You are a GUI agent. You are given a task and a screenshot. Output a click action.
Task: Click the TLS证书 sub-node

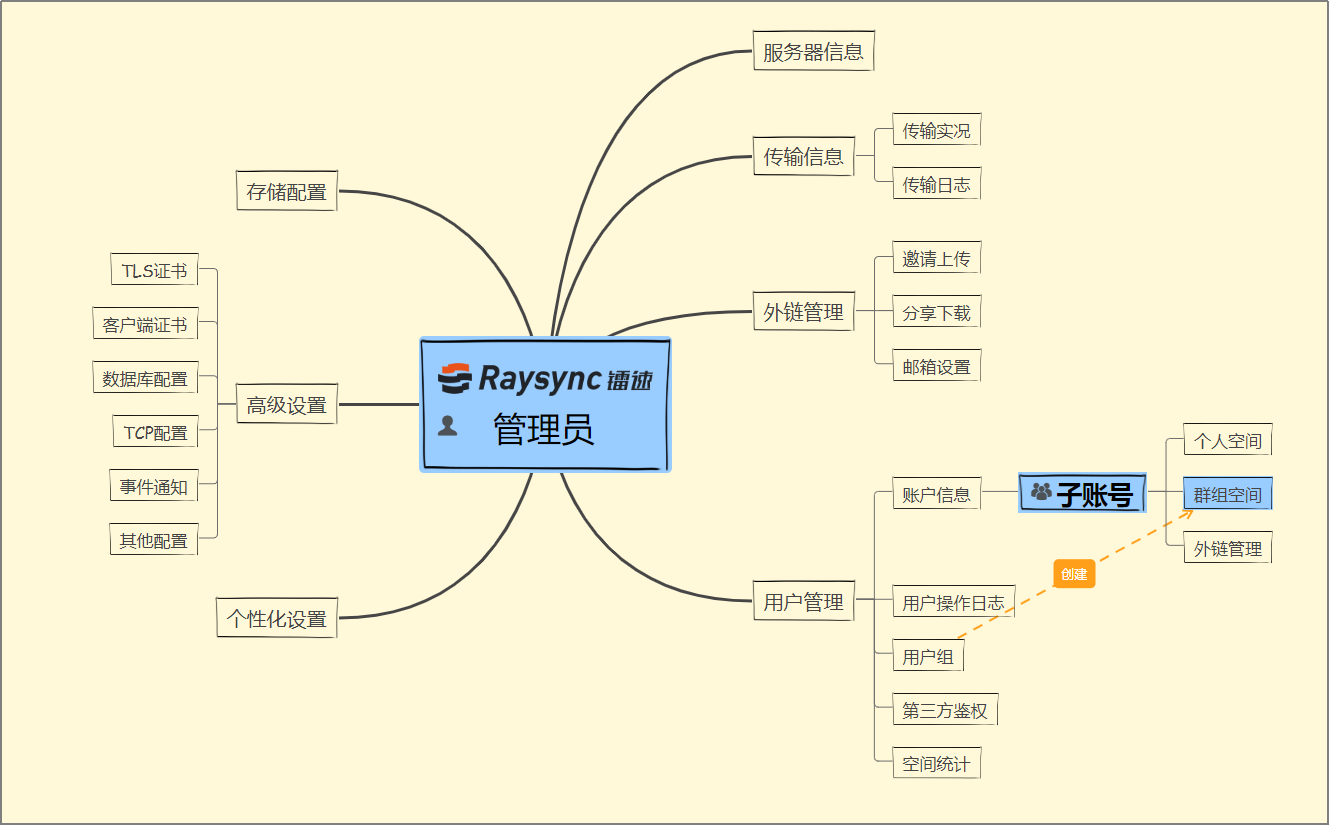[x=154, y=270]
